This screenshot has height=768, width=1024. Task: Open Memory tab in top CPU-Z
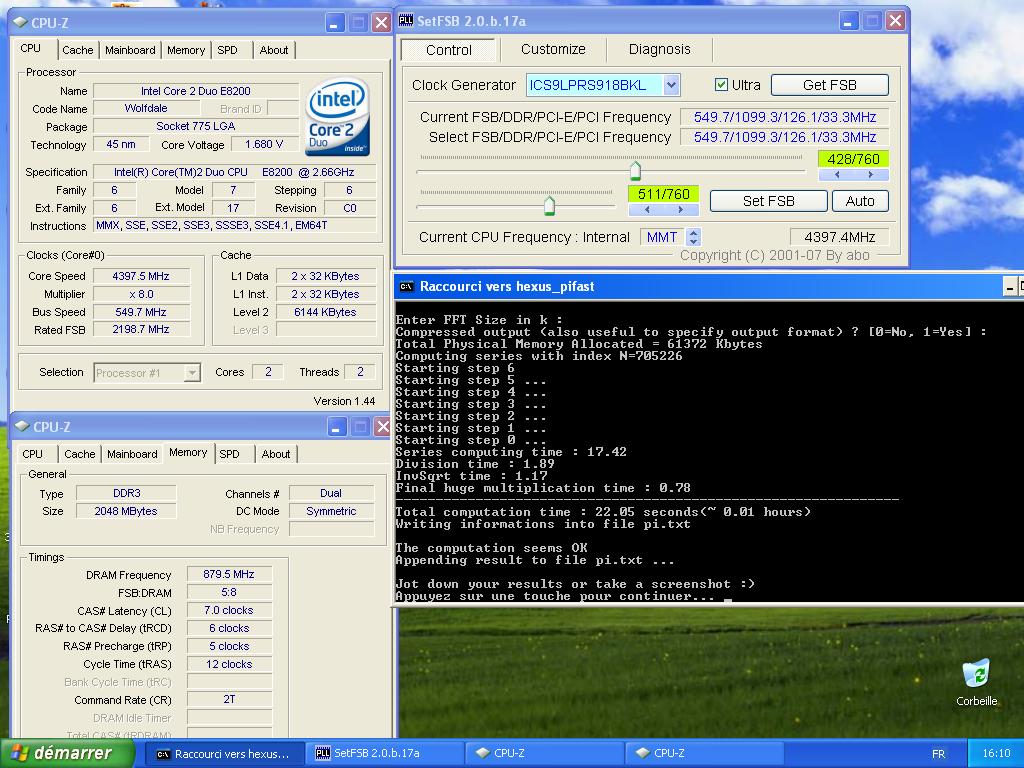click(x=185, y=50)
